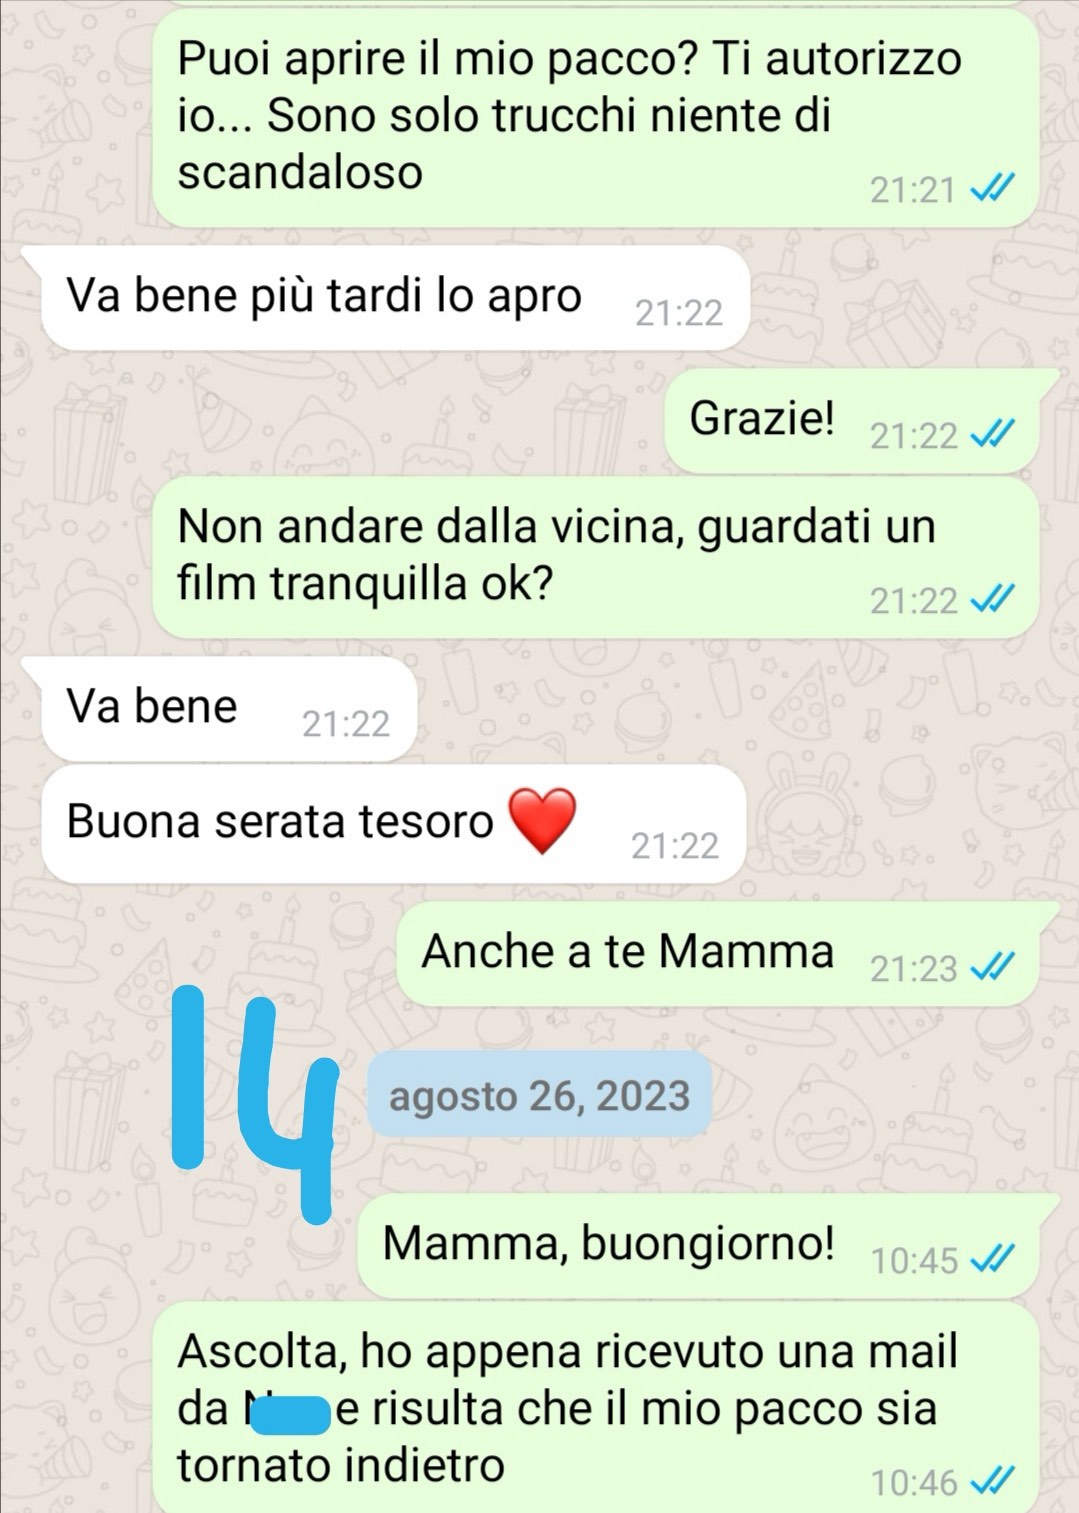Viewport: 1079px width, 1513px height.
Task: Tap the "Ascolta, ho appena ricevuto" message
Action: coord(596,1407)
